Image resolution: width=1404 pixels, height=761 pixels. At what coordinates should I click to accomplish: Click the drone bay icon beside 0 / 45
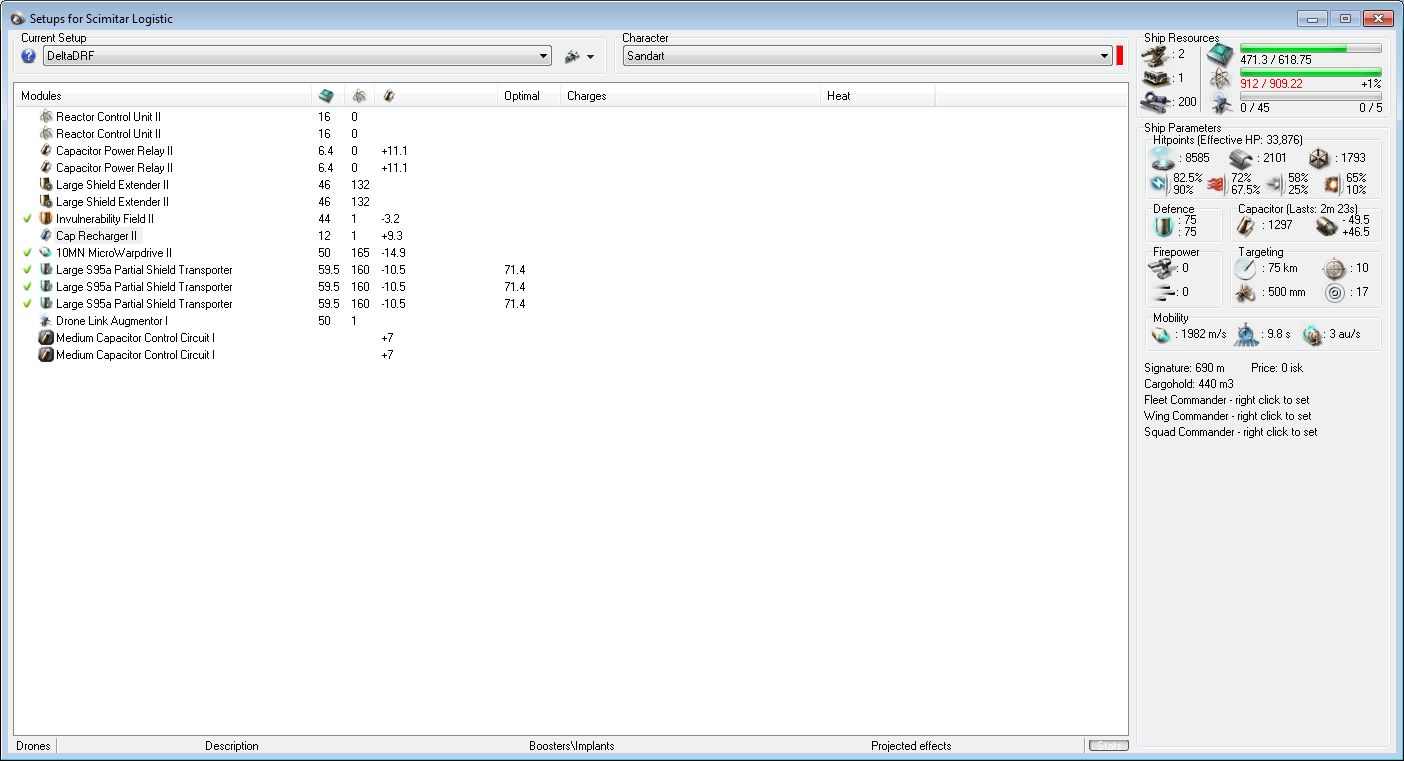1220,102
